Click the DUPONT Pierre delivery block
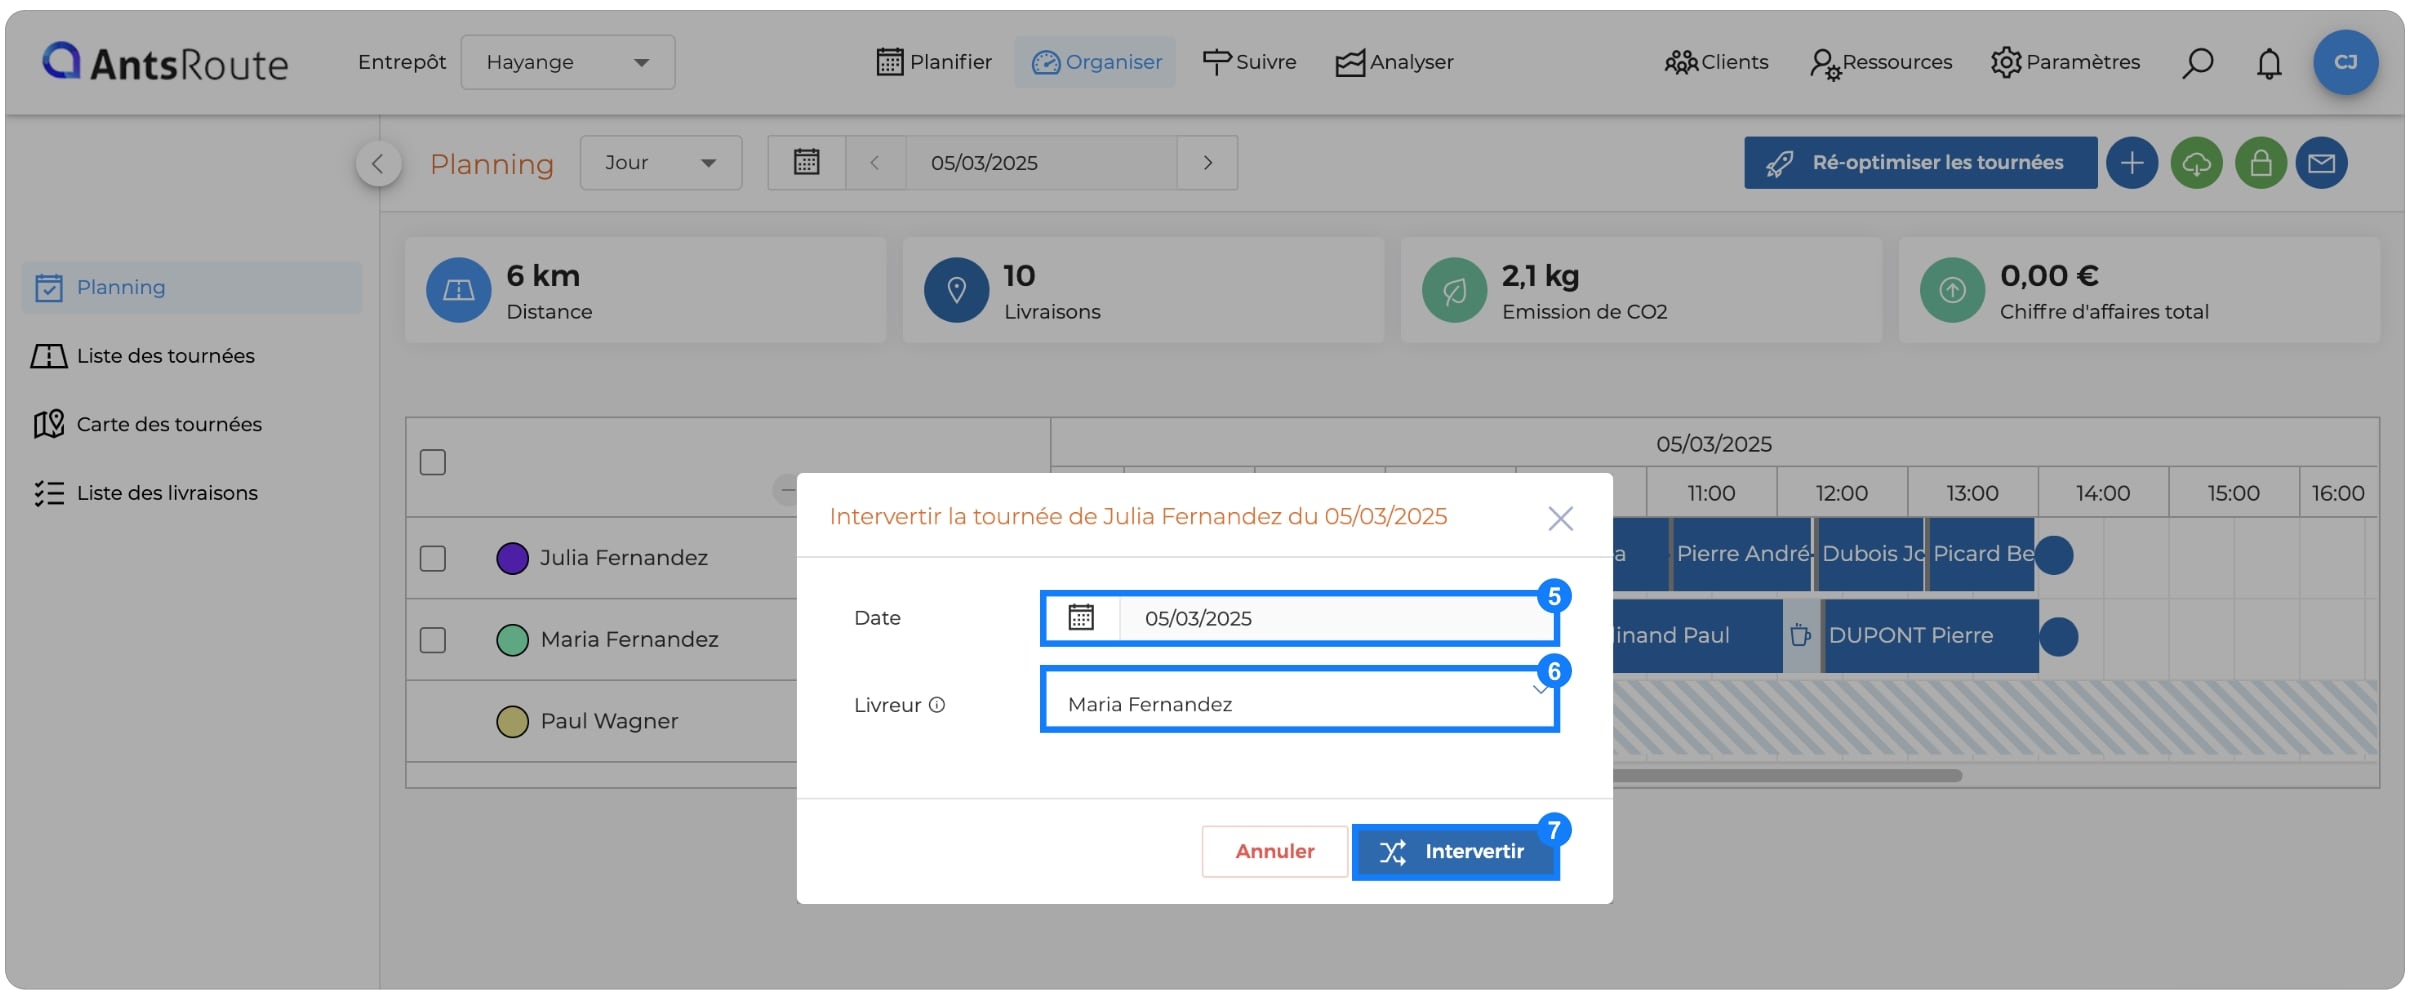The height and width of the screenshot is (1003, 2410). [1930, 636]
